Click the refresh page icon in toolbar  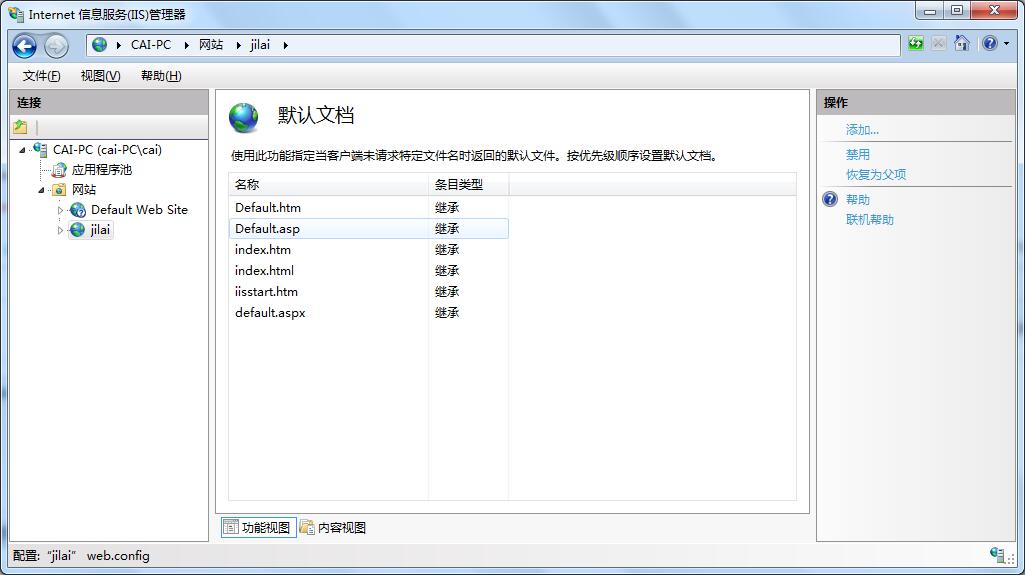[x=916, y=44]
